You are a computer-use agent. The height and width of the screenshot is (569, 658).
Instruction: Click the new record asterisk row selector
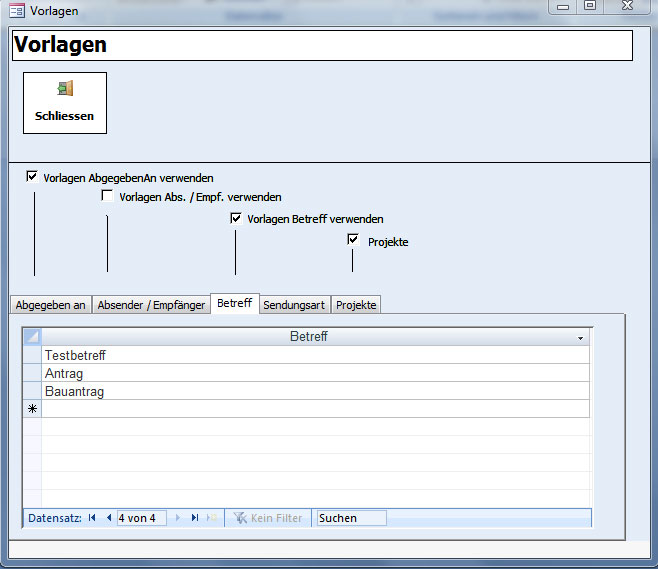click(32, 409)
